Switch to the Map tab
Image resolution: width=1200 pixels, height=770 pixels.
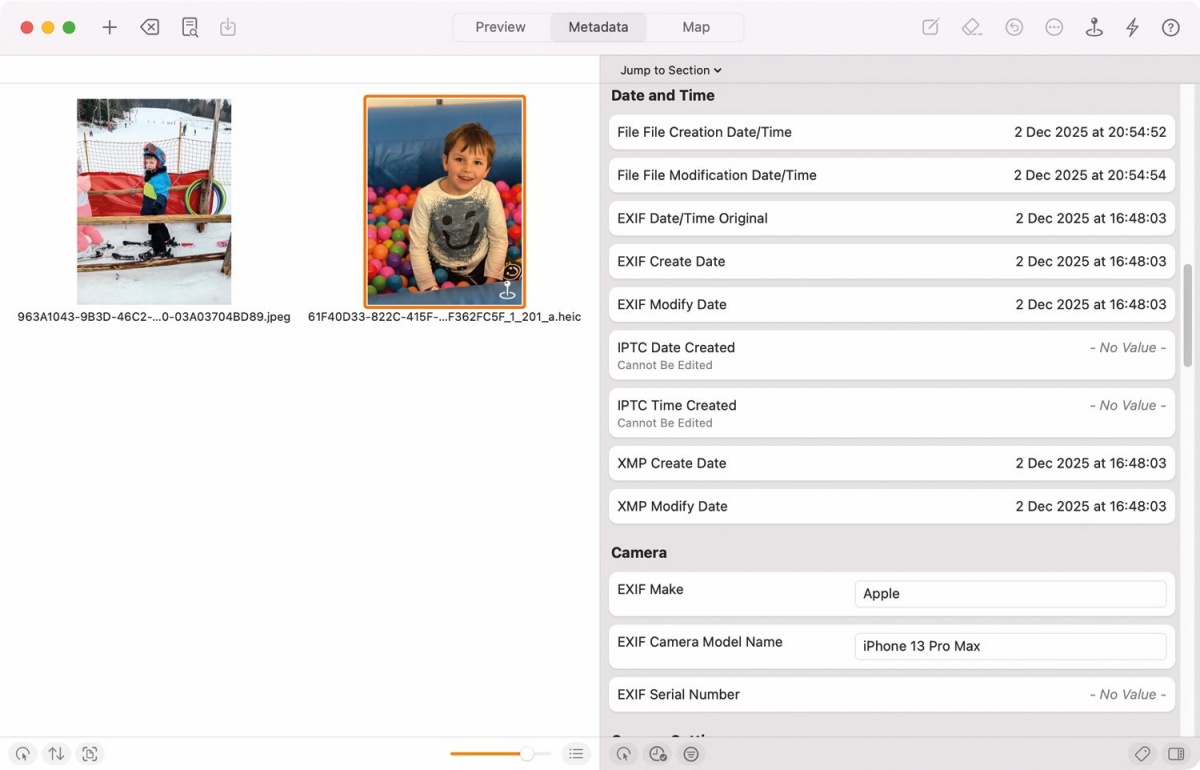click(696, 27)
